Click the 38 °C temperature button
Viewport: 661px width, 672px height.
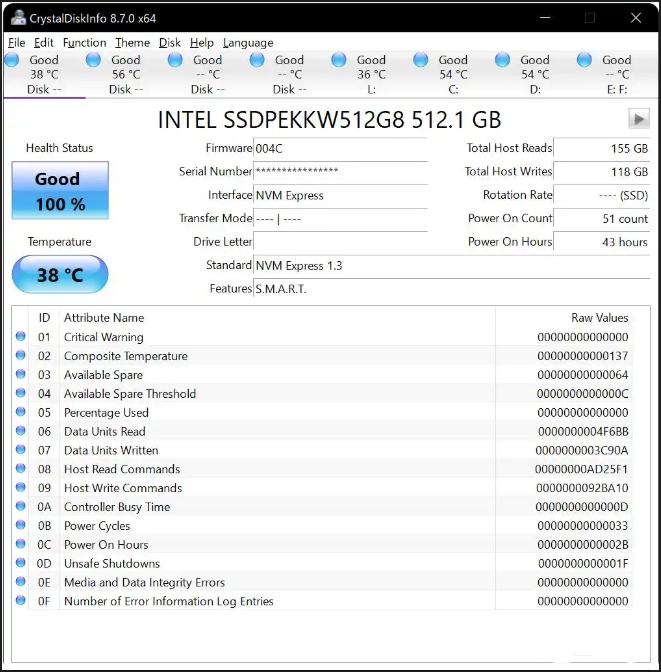click(60, 274)
